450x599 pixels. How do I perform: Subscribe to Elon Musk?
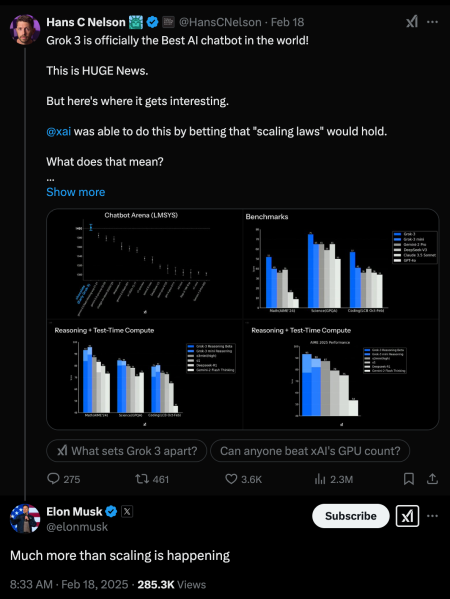tap(351, 516)
